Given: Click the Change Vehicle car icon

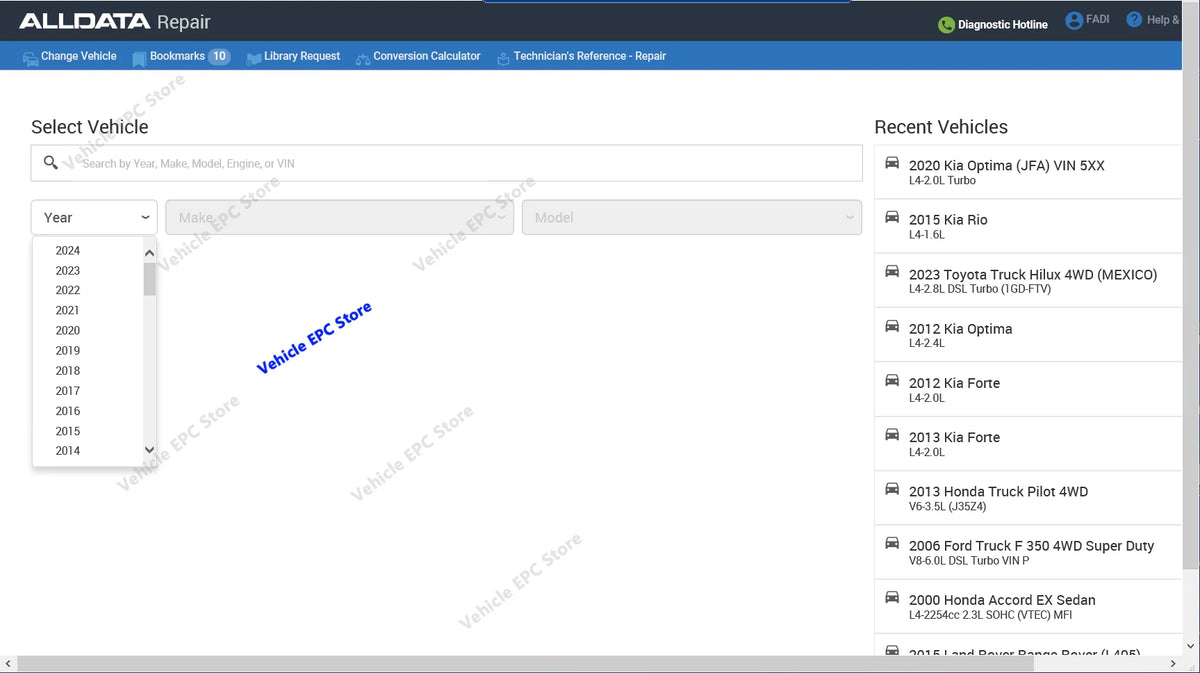Looking at the screenshot, I should [31, 58].
